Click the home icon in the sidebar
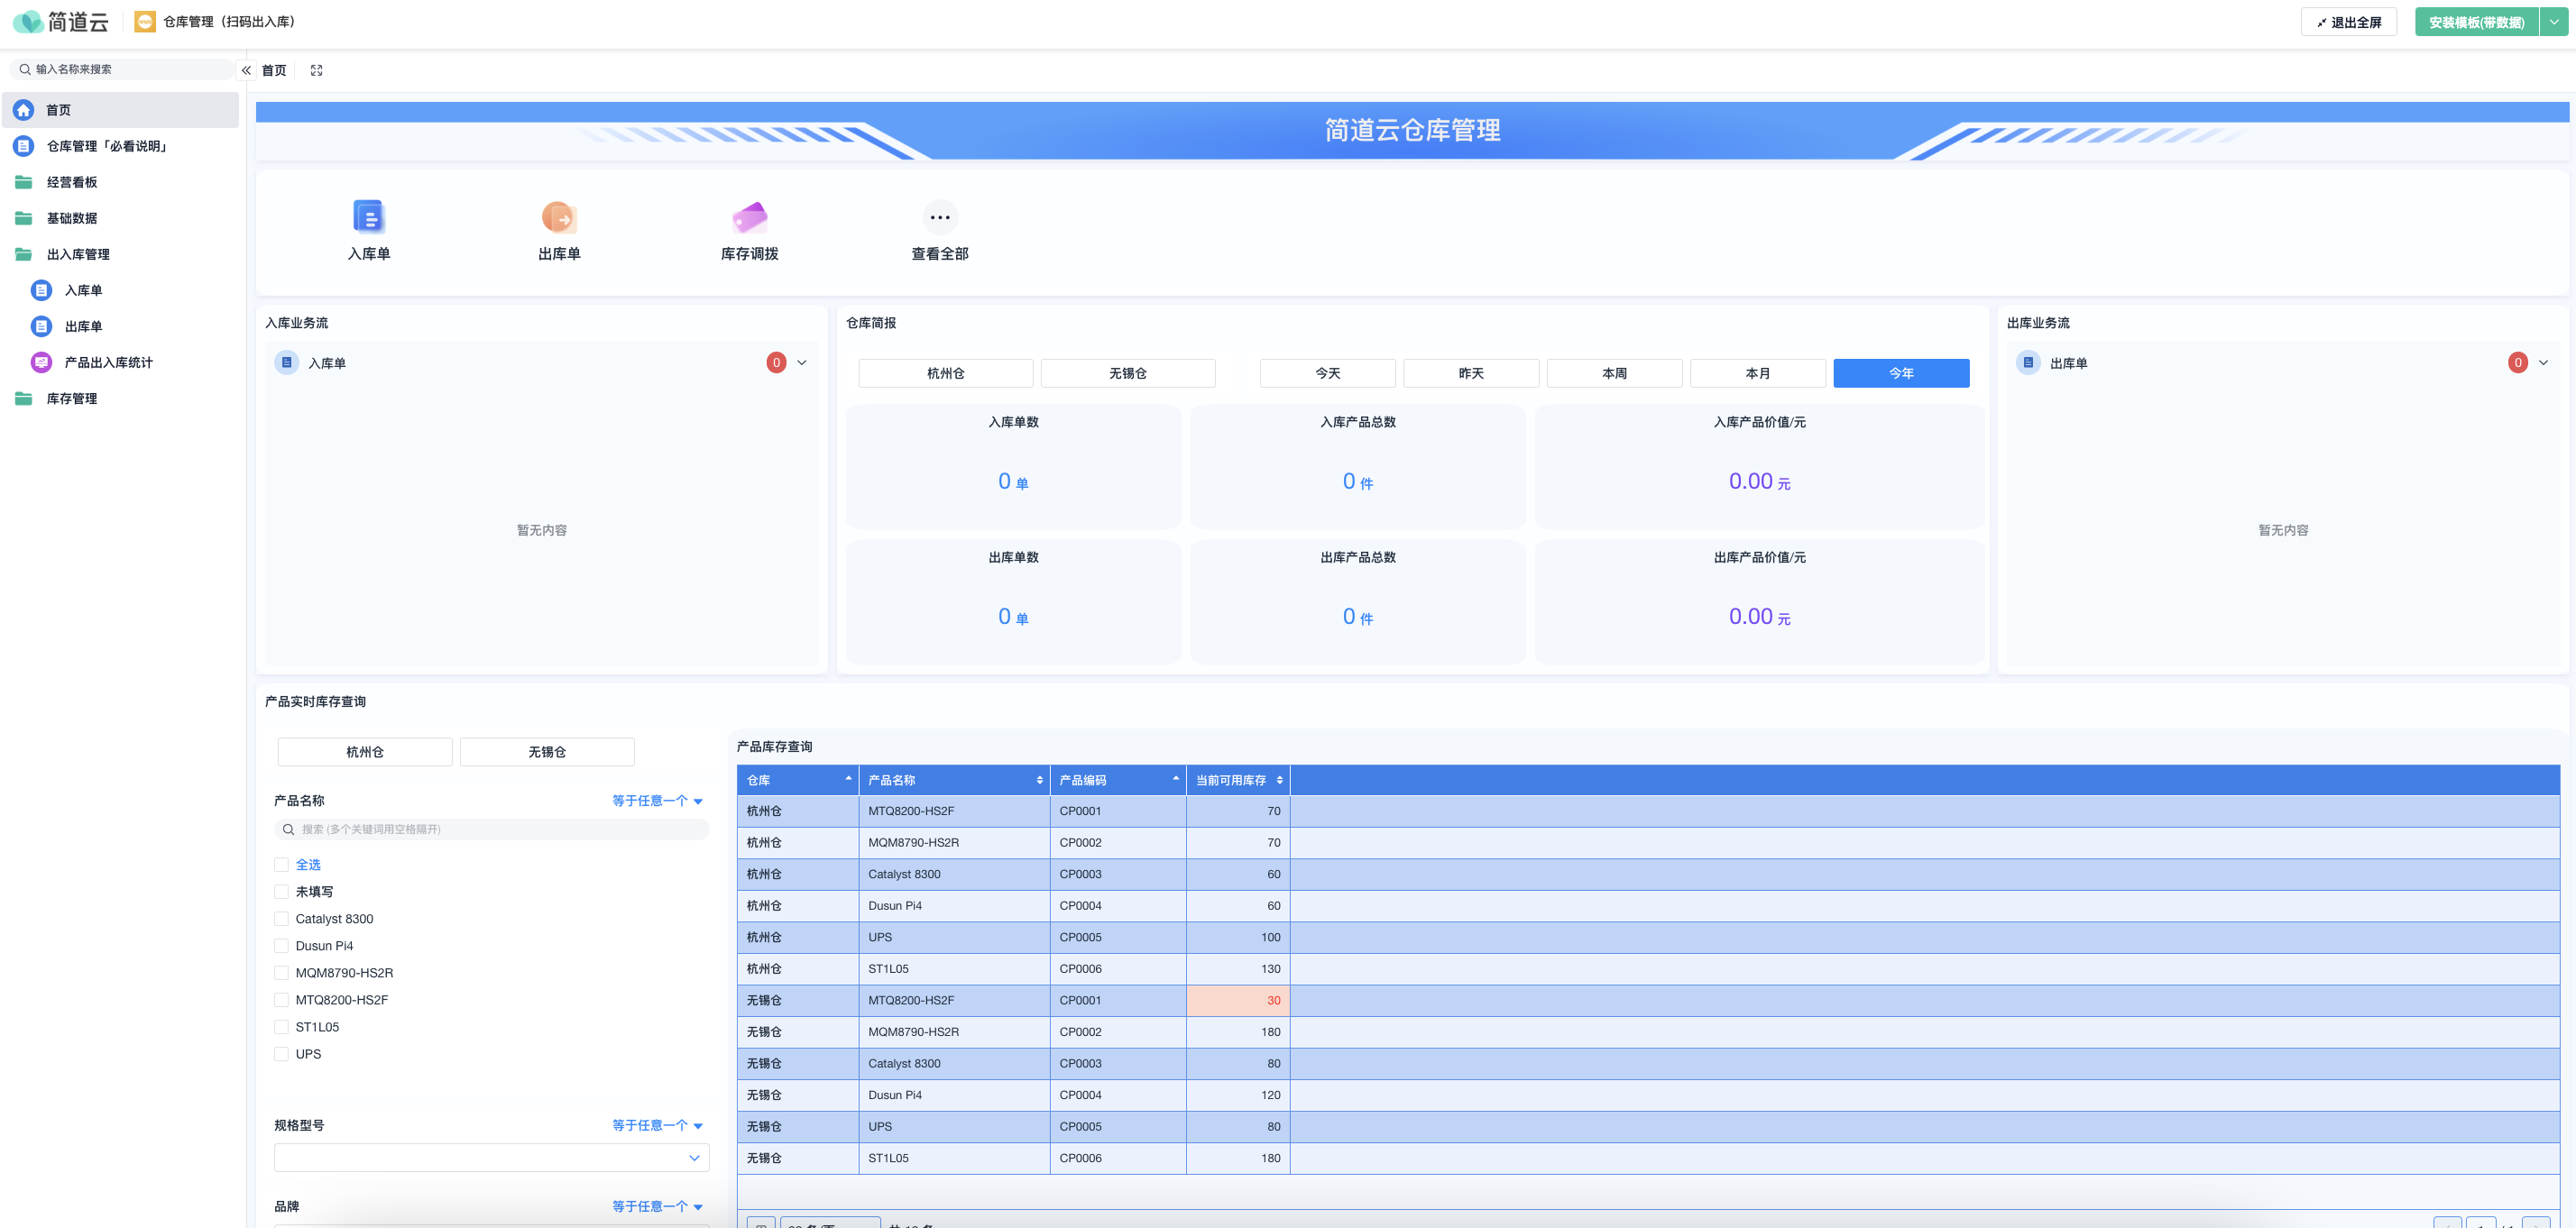This screenshot has width=2576, height=1228. (24, 110)
